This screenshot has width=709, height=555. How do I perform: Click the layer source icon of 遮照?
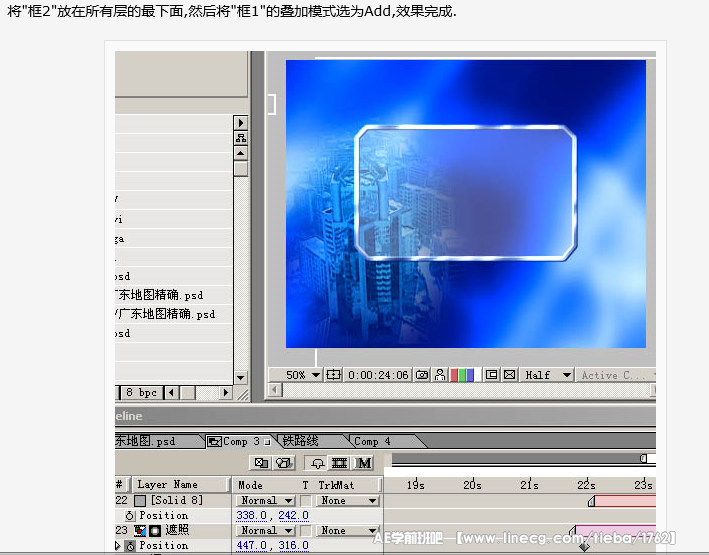[140, 531]
